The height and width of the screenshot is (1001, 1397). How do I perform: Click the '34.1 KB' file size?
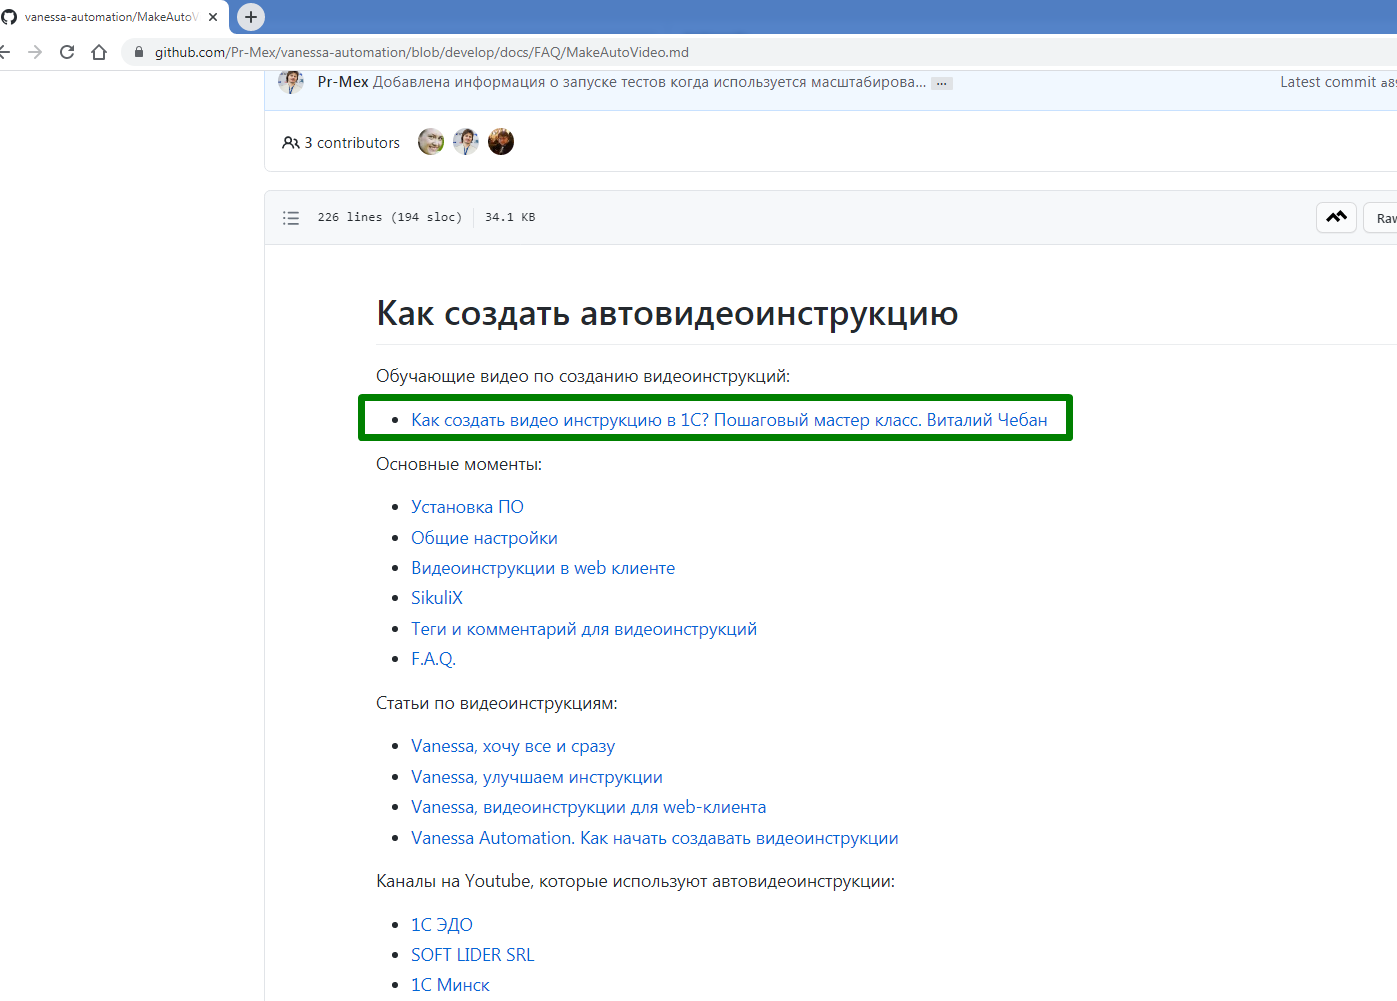(510, 217)
